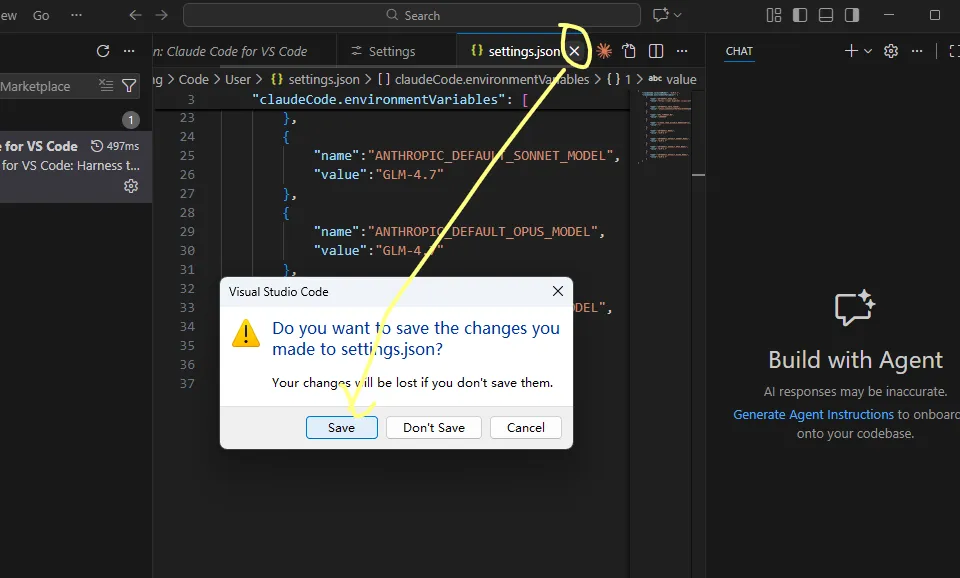Close the settings.json tab
This screenshot has width=960, height=578.
(574, 51)
